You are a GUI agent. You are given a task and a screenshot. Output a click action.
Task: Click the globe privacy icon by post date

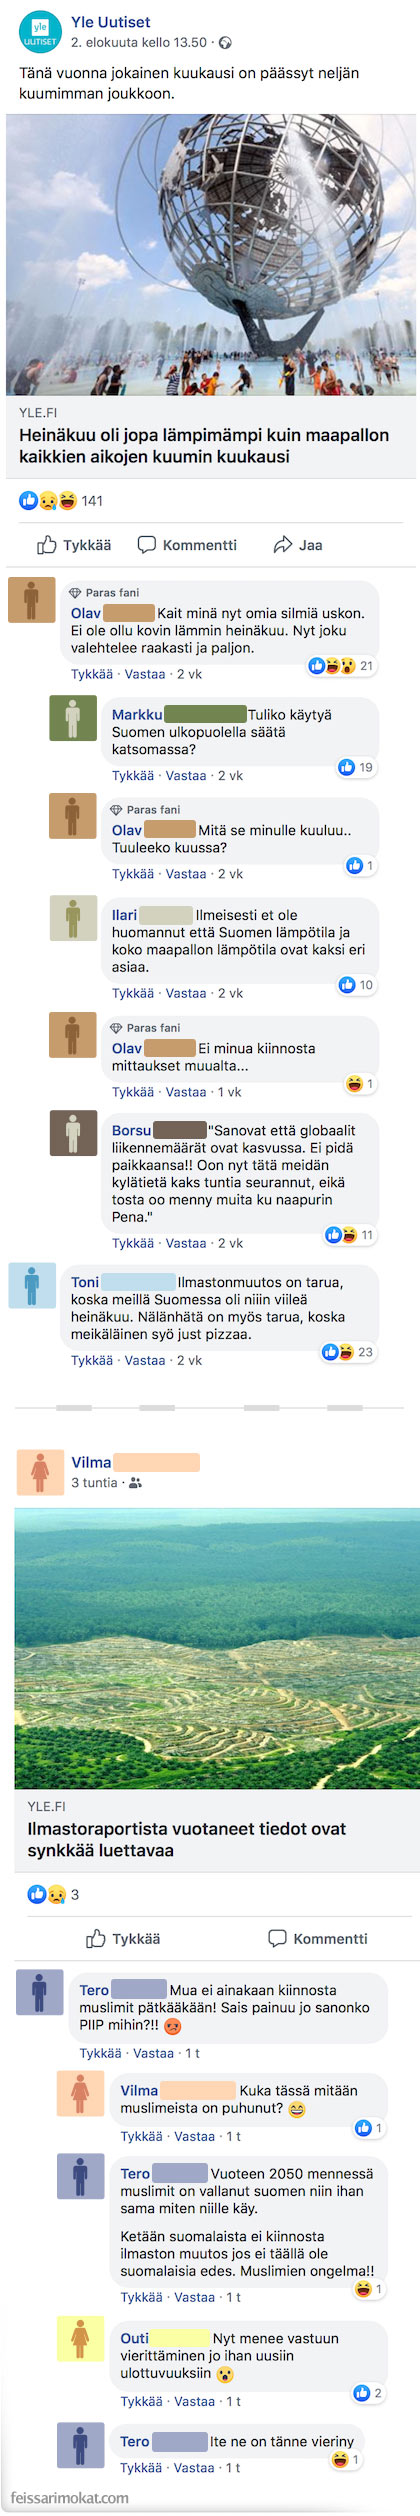(x=225, y=43)
